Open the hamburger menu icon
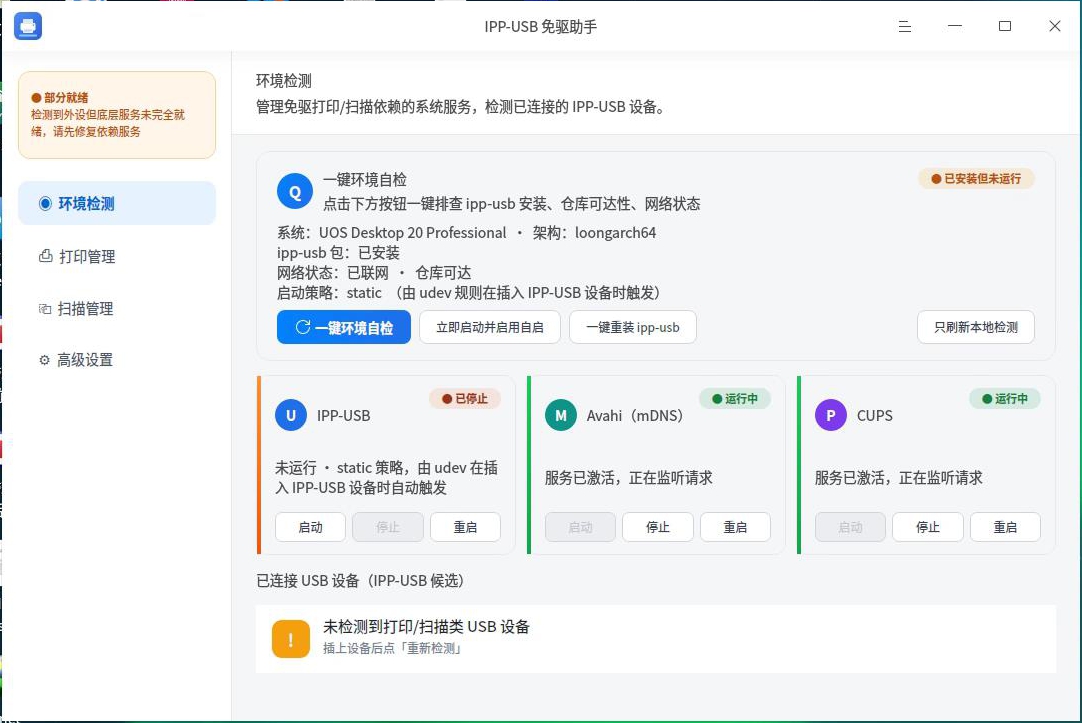This screenshot has height=723, width=1082. [905, 26]
